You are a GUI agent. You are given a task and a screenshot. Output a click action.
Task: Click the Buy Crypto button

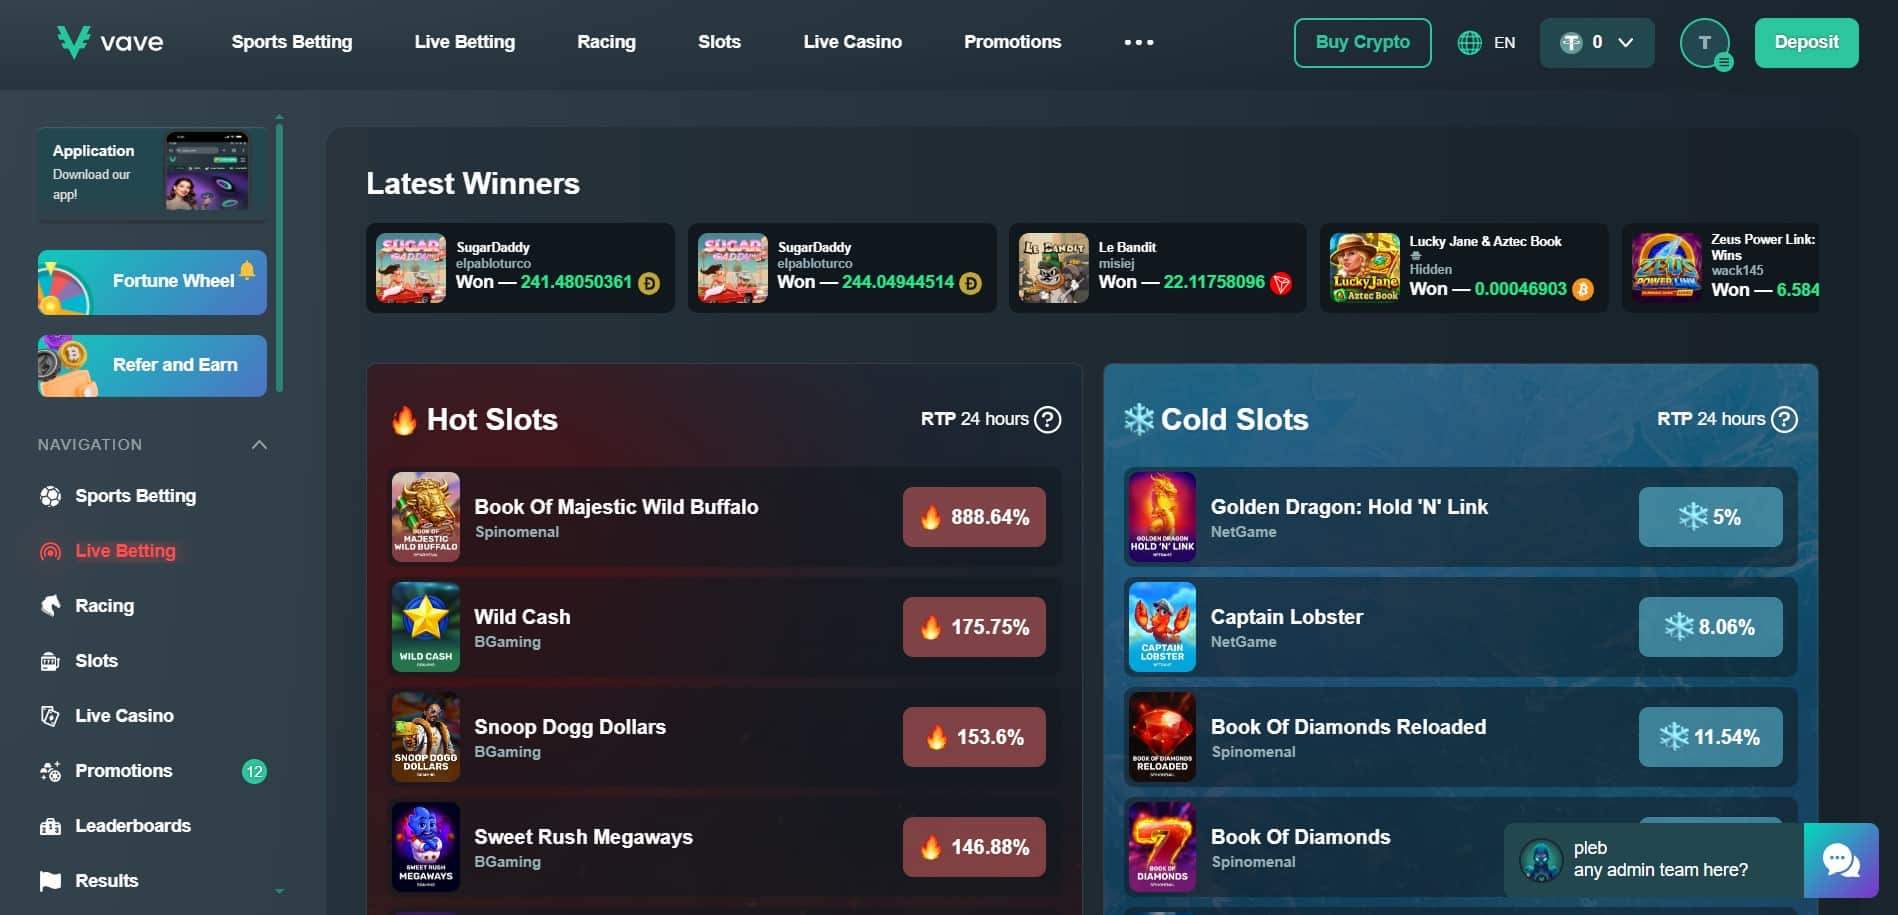1362,43
